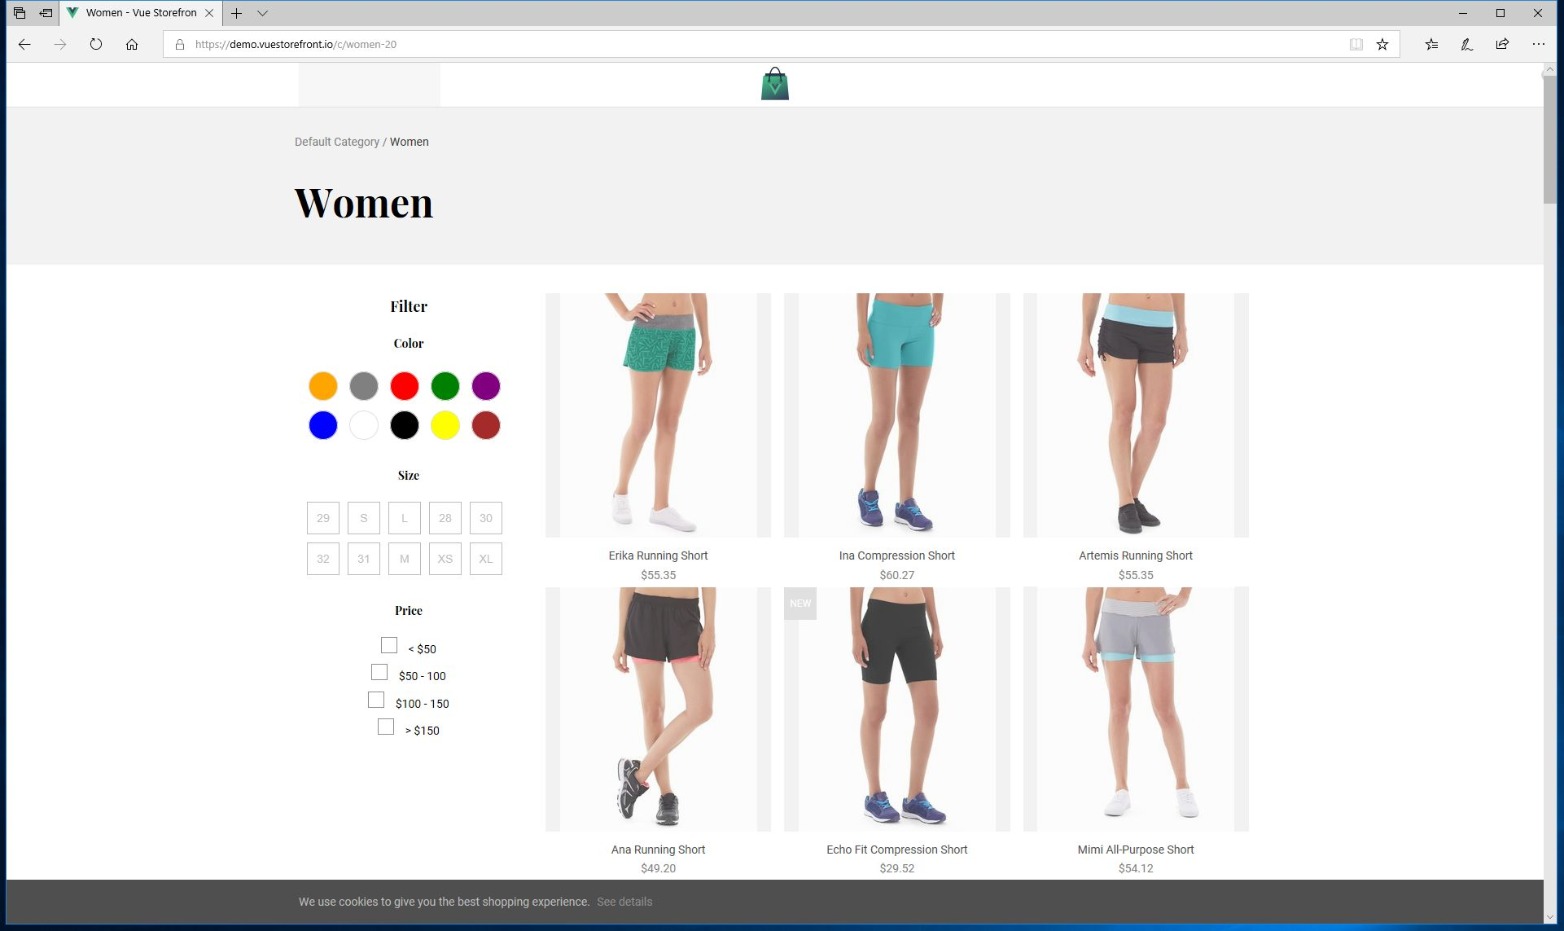This screenshot has height=931, width=1564.
Task: Filter by size 31
Action: tap(364, 559)
